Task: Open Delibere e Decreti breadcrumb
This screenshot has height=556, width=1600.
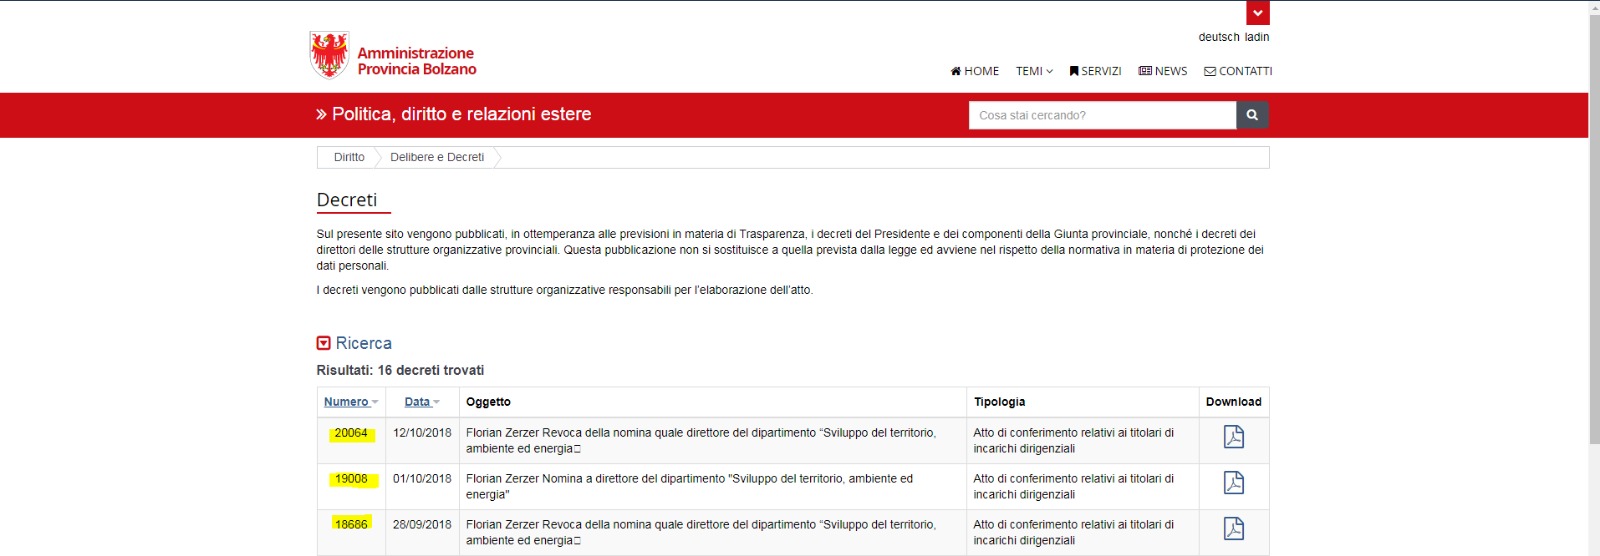Action: [x=437, y=157]
